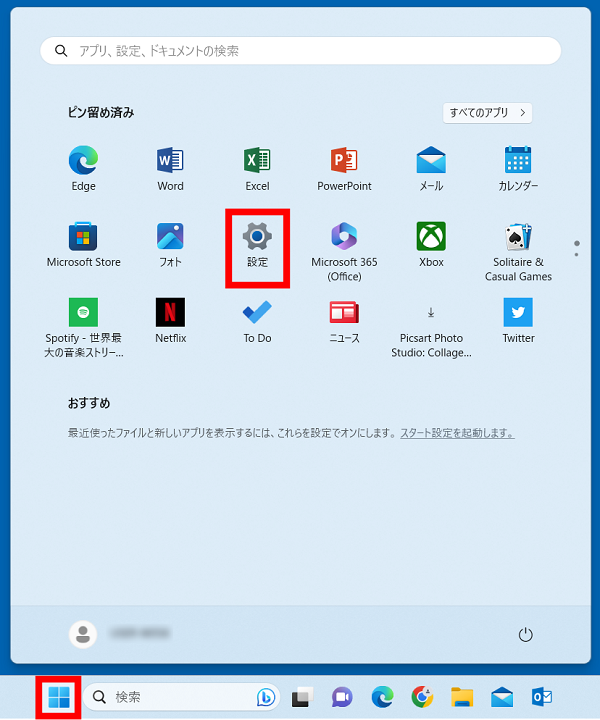Open File Explorer from the taskbar
The width and height of the screenshot is (600, 720).
coord(462,698)
